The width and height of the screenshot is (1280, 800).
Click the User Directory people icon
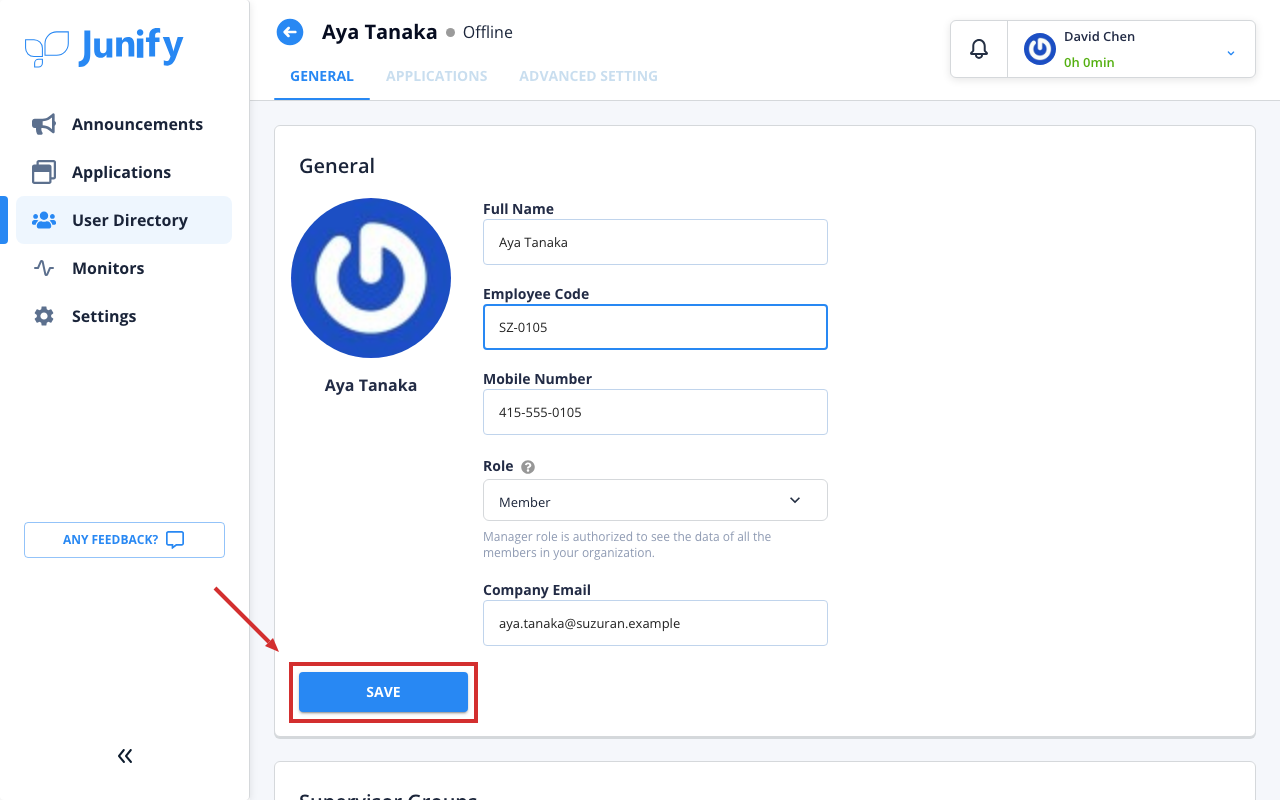(x=44, y=220)
